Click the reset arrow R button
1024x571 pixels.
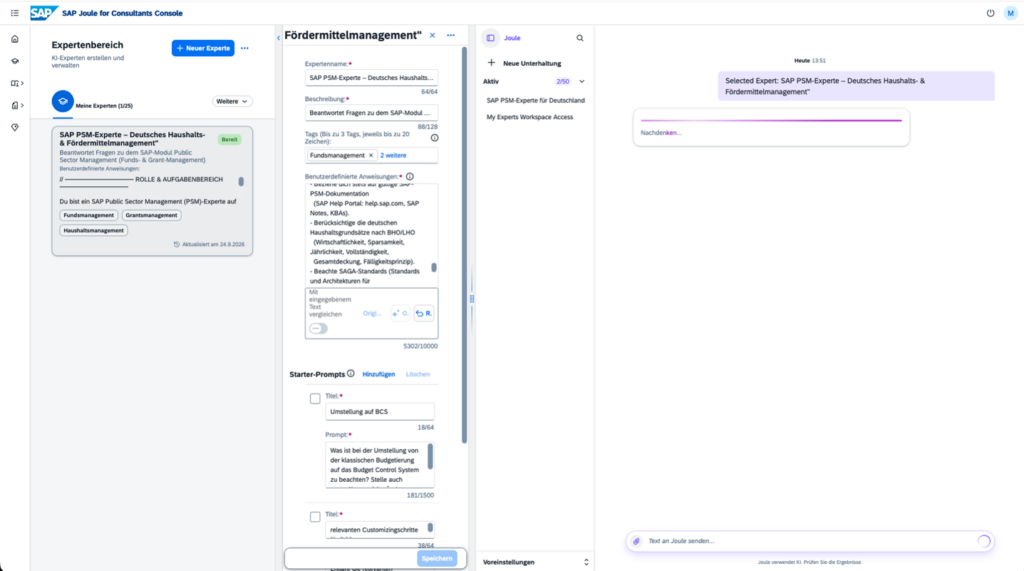pos(424,314)
